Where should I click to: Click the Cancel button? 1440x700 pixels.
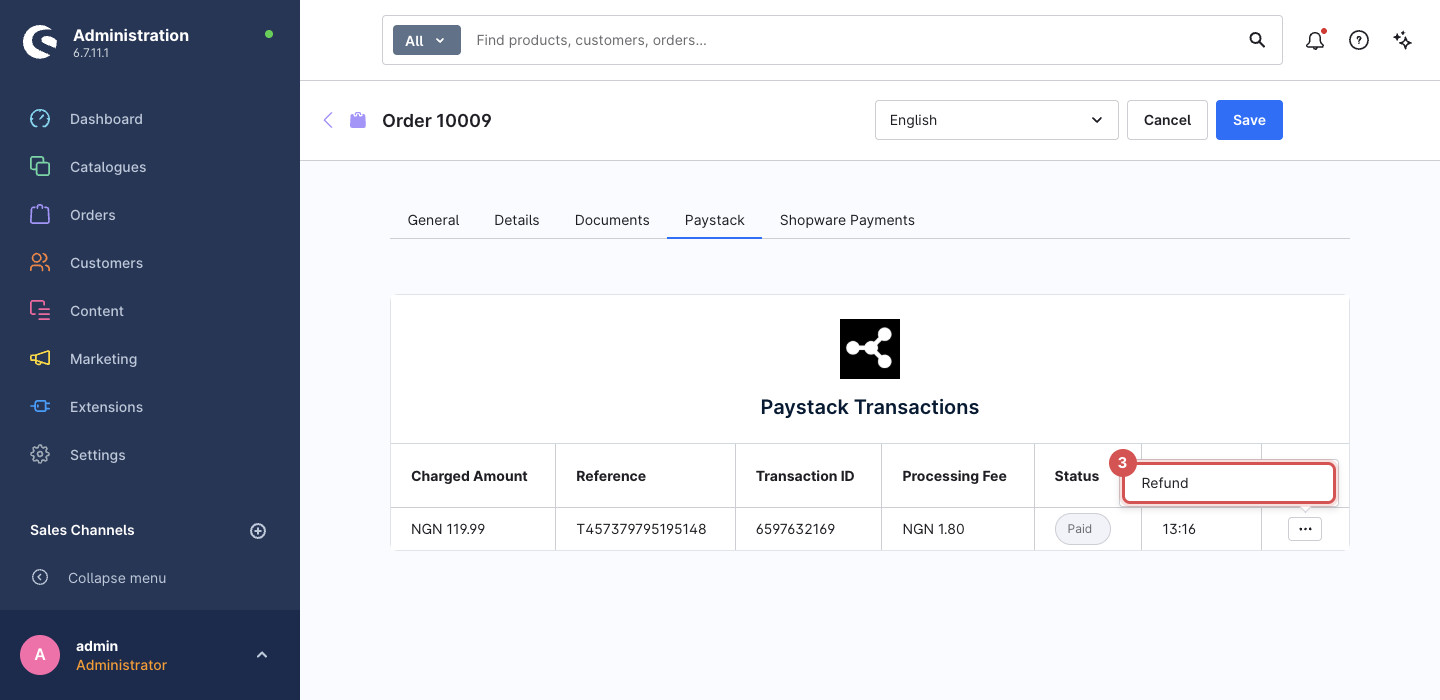(1167, 120)
